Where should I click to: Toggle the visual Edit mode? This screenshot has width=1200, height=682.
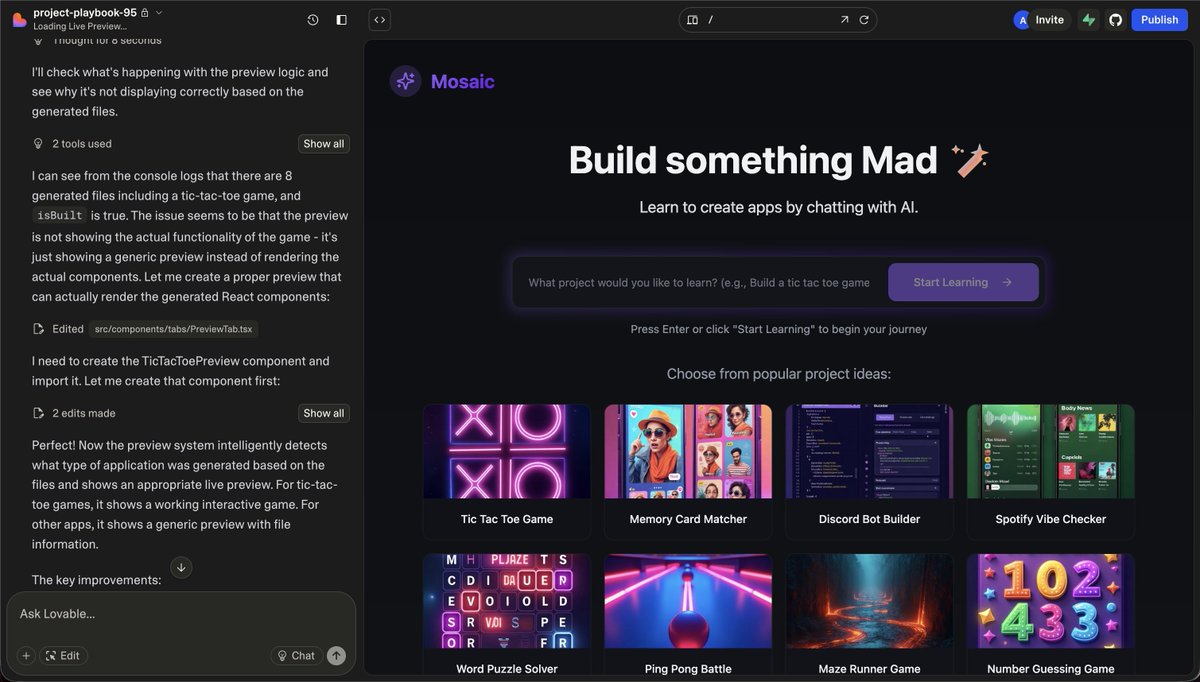(63, 656)
